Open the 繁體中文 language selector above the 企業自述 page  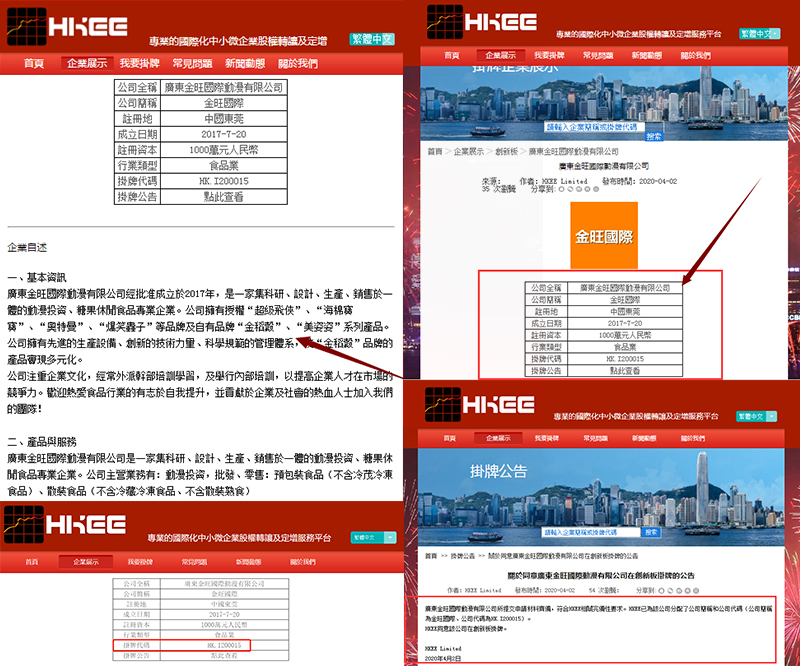click(372, 40)
